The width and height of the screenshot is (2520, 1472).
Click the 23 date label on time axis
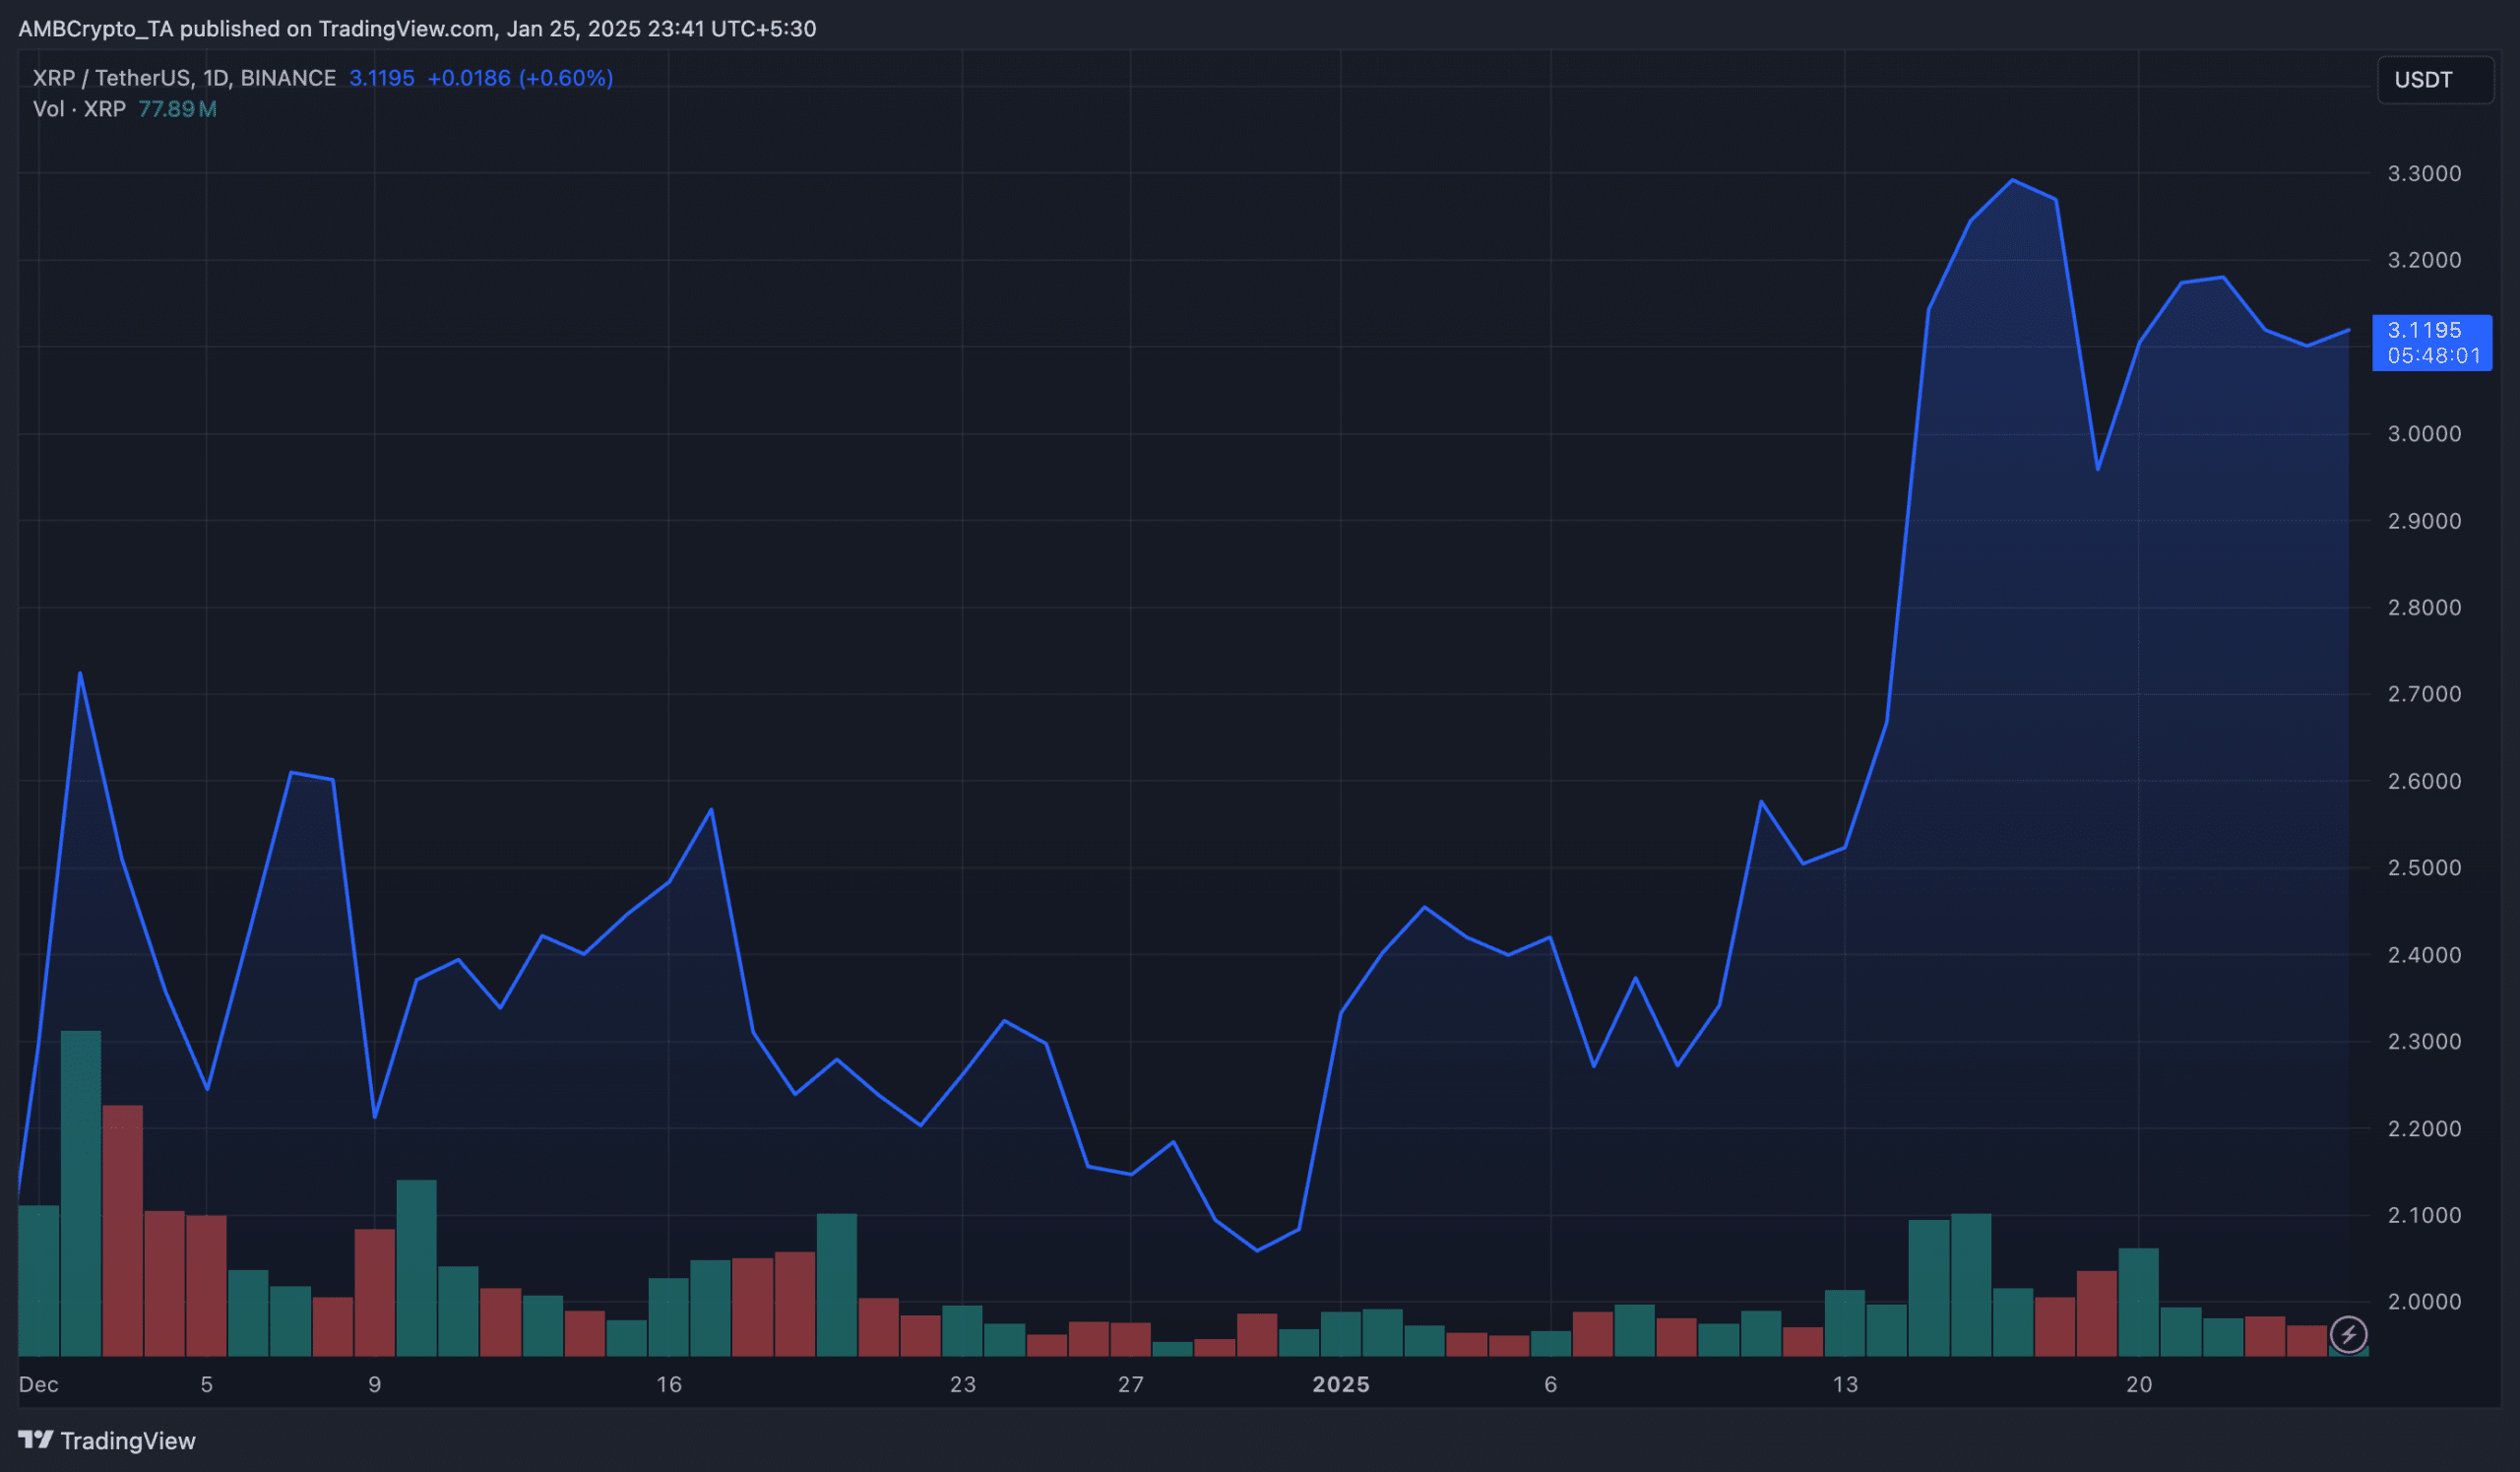(x=963, y=1385)
